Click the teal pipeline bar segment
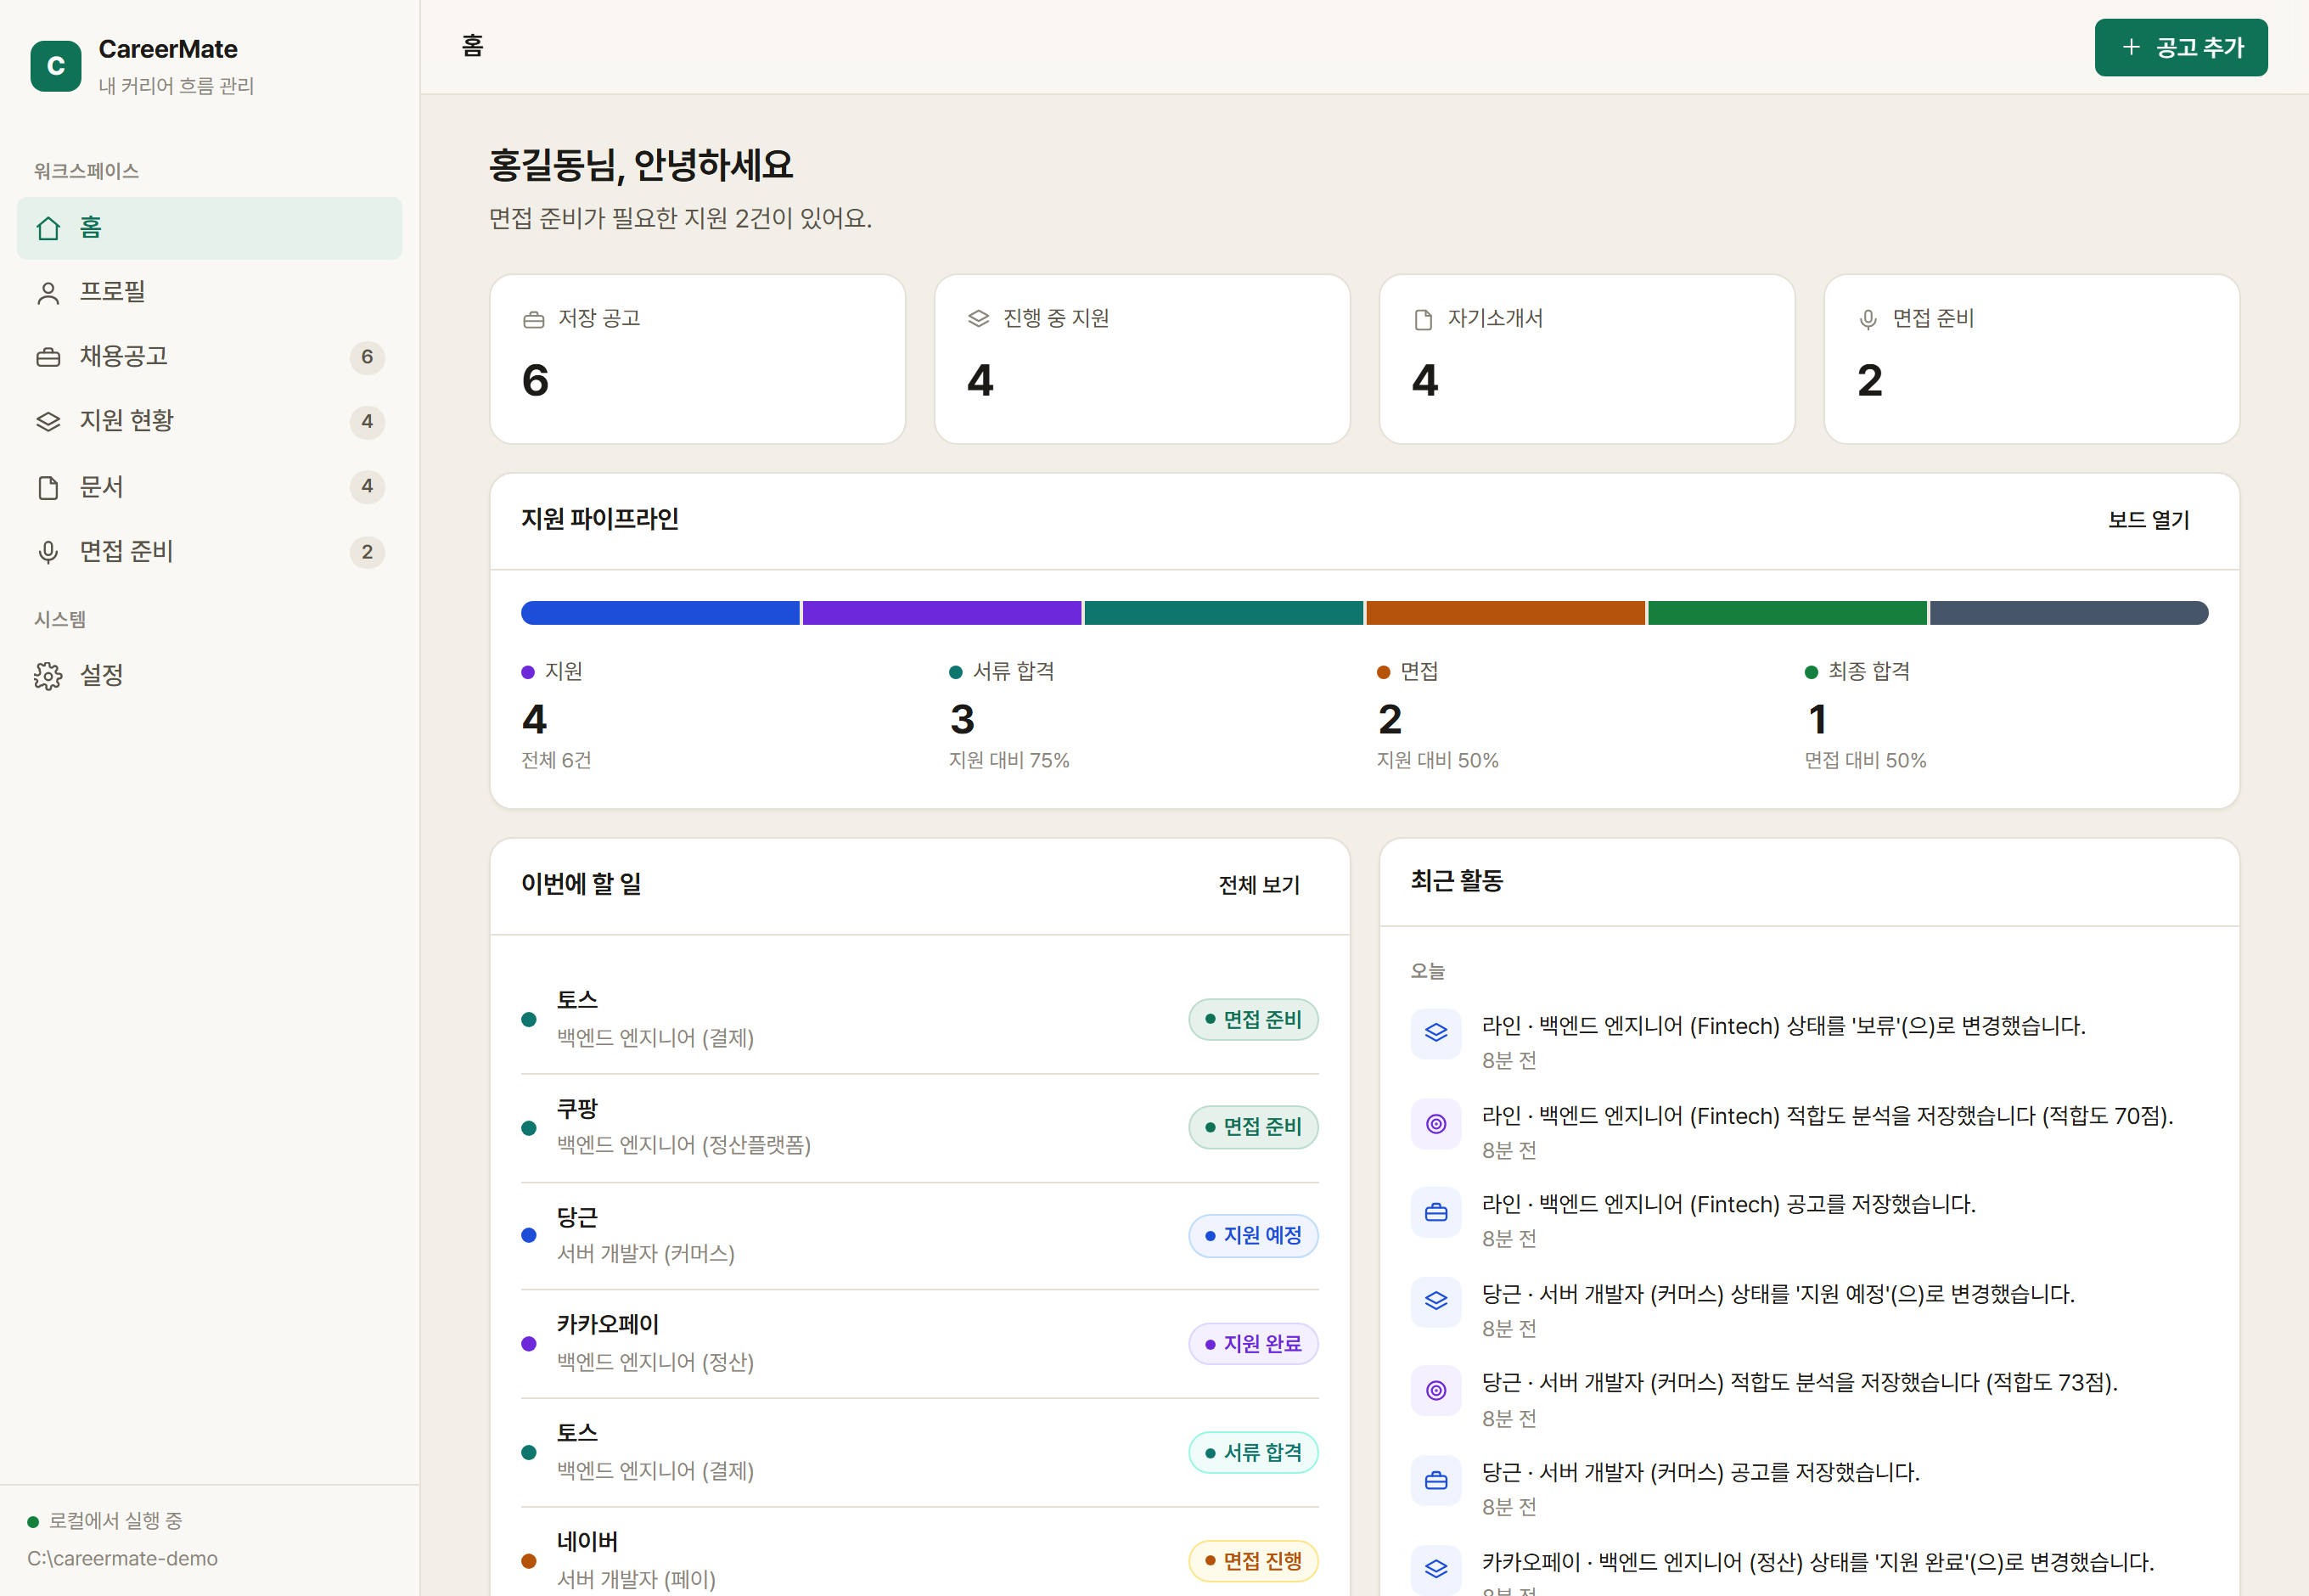This screenshot has height=1596, width=2309. click(x=1224, y=613)
